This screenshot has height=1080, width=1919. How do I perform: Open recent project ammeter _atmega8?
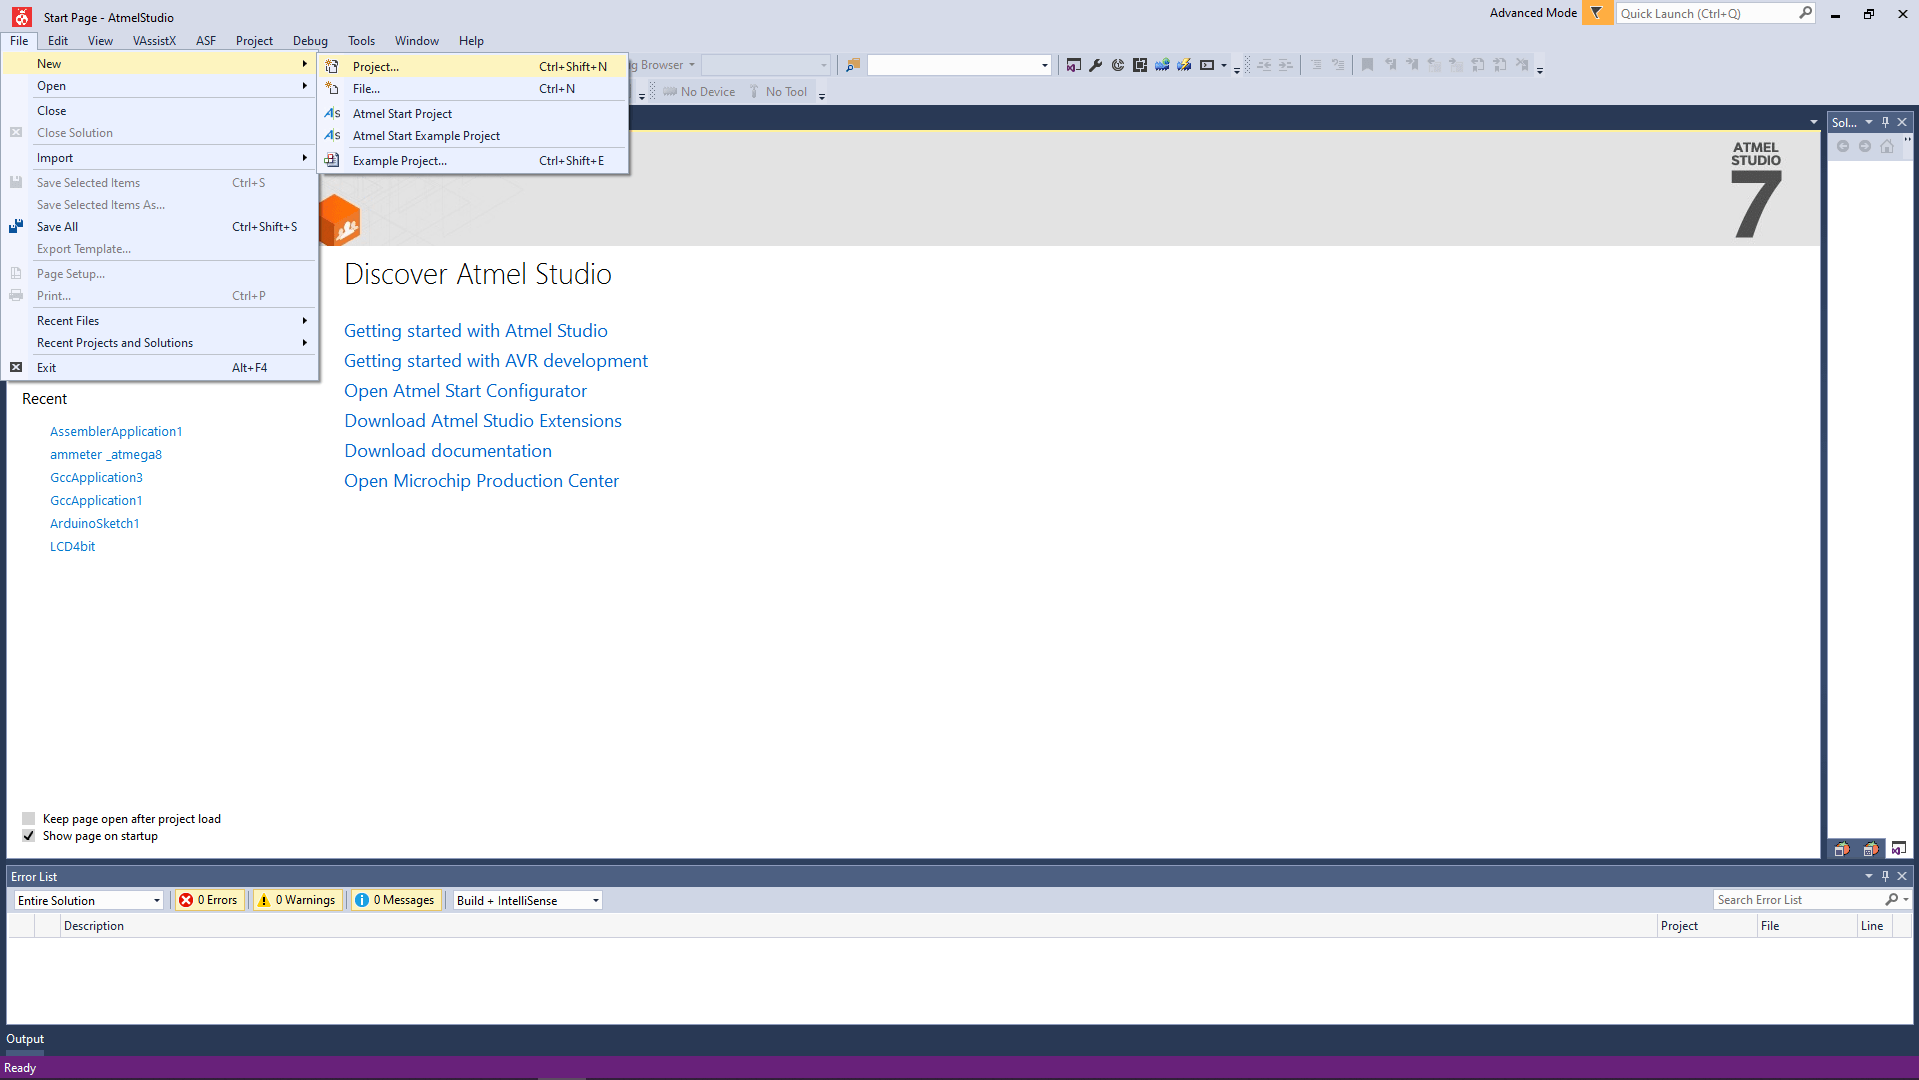click(106, 455)
